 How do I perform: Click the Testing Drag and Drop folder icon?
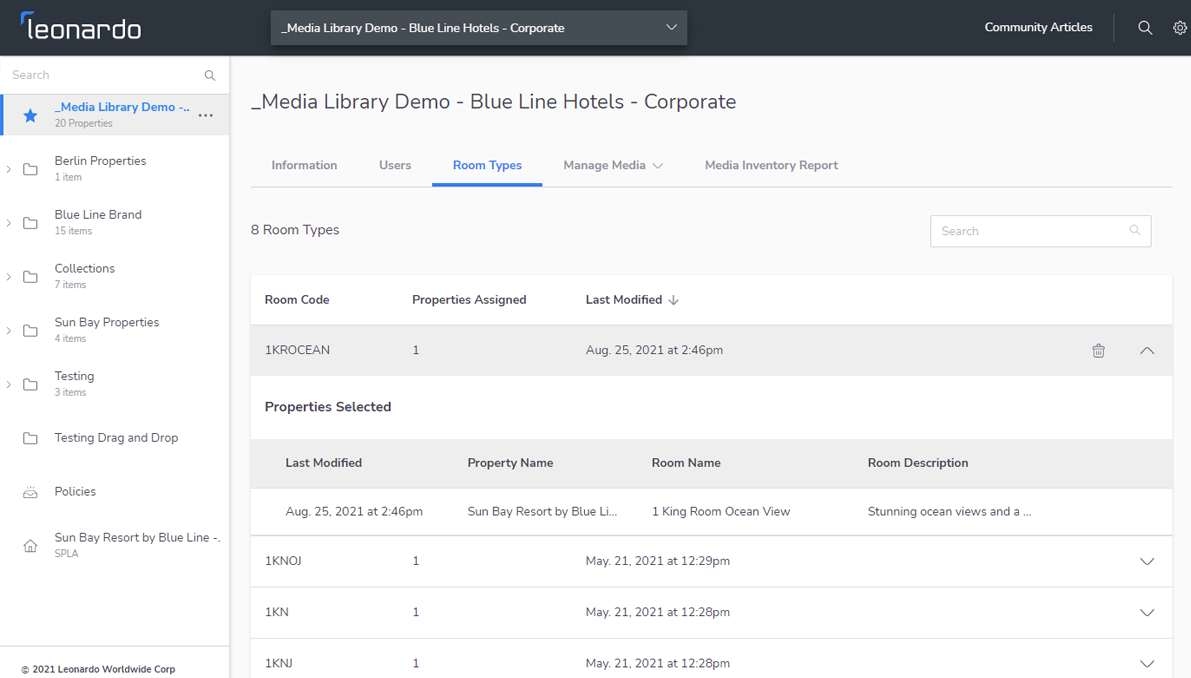30,438
